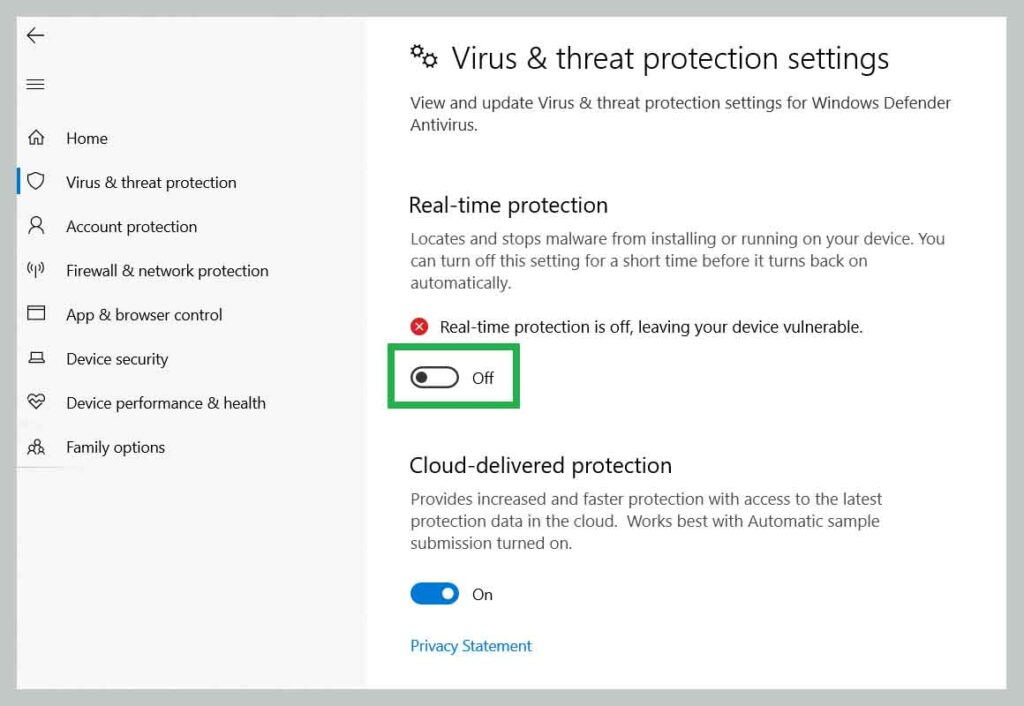Open the Privacy Statement link

click(x=470, y=645)
